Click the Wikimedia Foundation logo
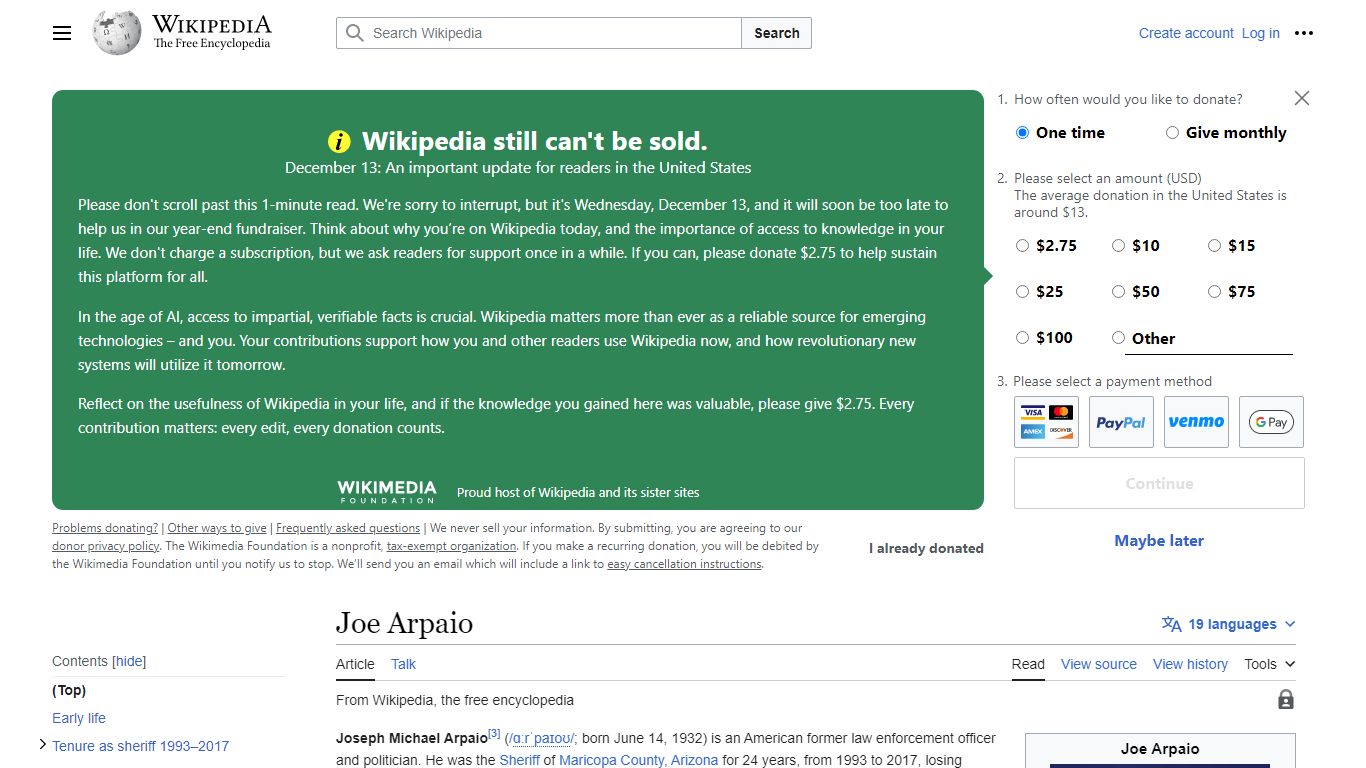The width and height of the screenshot is (1366, 768). point(387,491)
